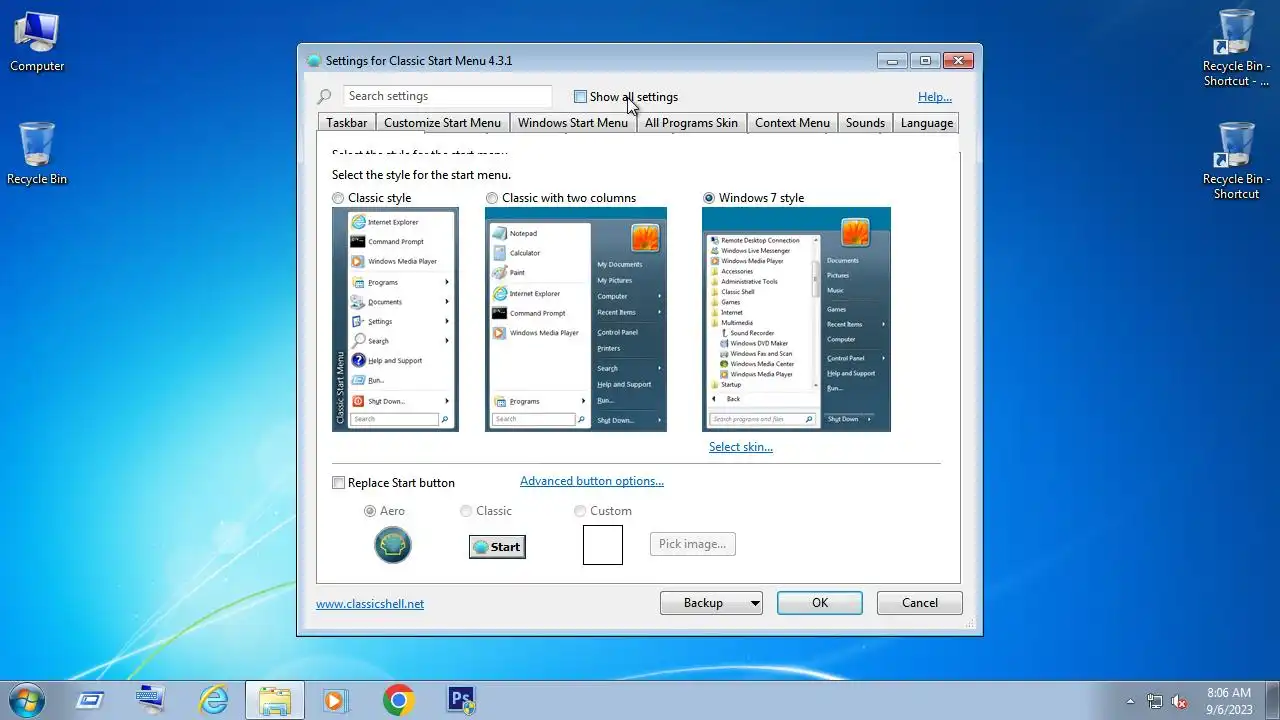Open the Backup dropdown button

coord(711,603)
